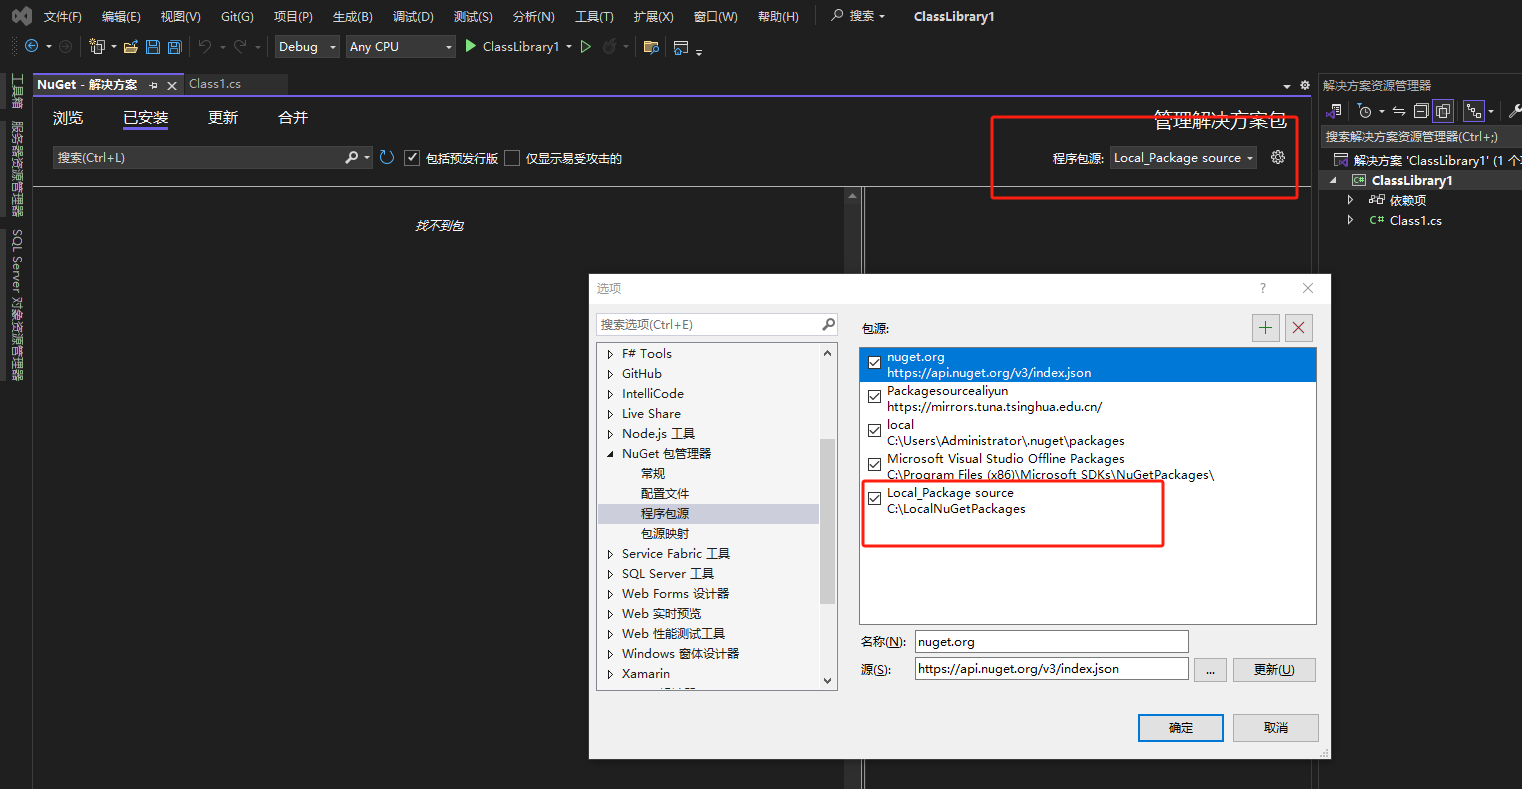Expand SQL Server 工具 options node
This screenshot has height=789, width=1522.
coord(610,574)
